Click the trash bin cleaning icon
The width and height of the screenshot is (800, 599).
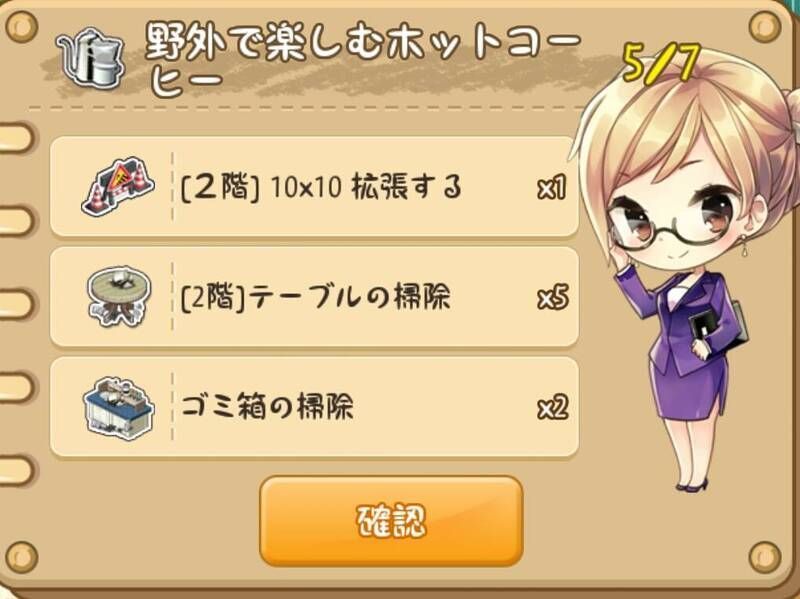tap(118, 407)
